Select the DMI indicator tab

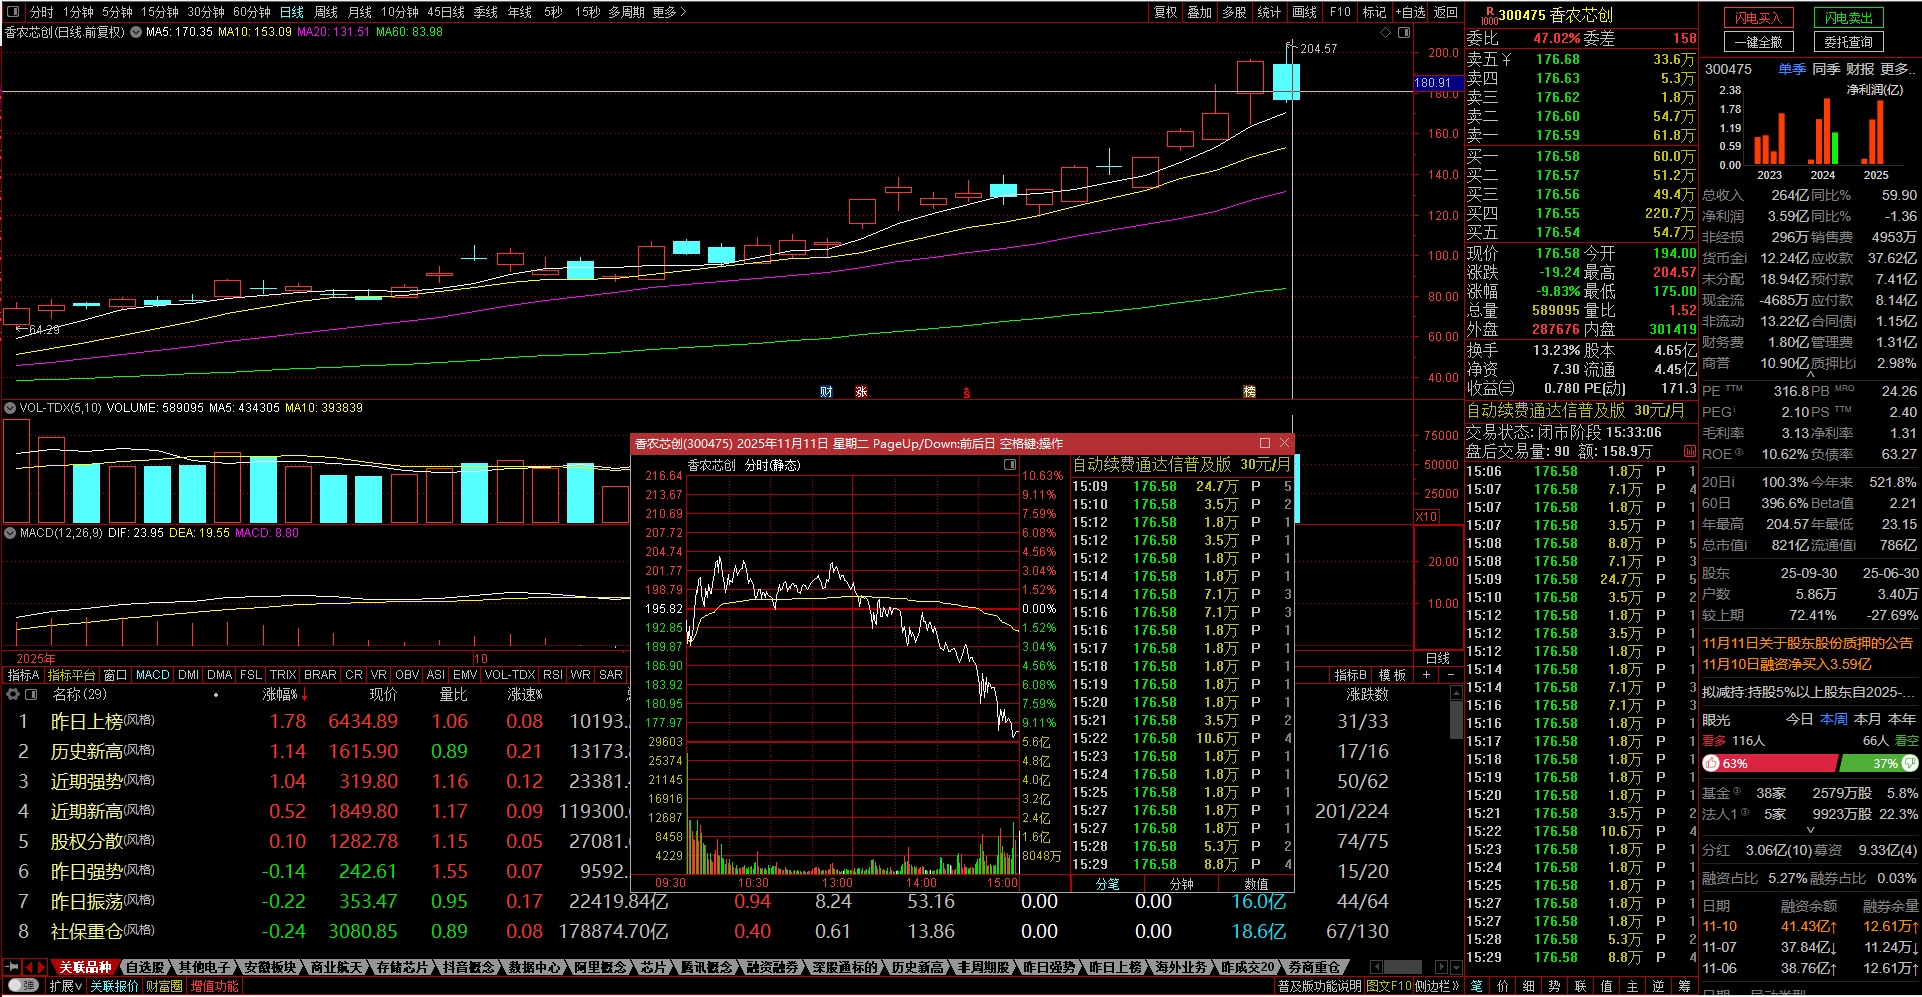[188, 675]
